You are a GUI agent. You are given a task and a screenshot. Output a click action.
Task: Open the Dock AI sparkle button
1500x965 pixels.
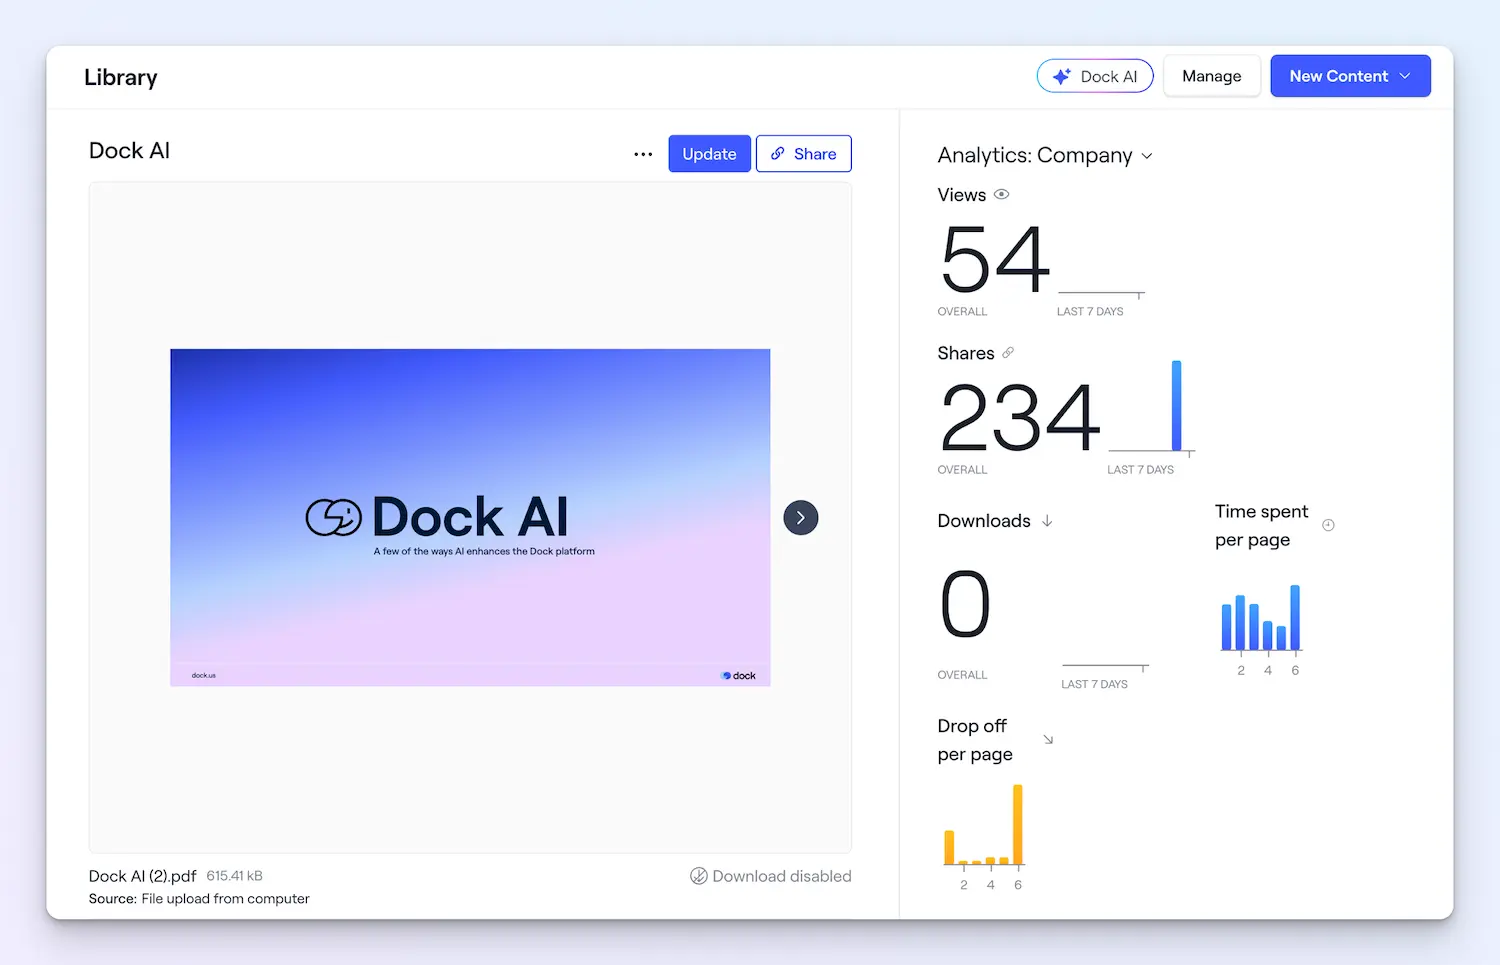tap(1095, 76)
